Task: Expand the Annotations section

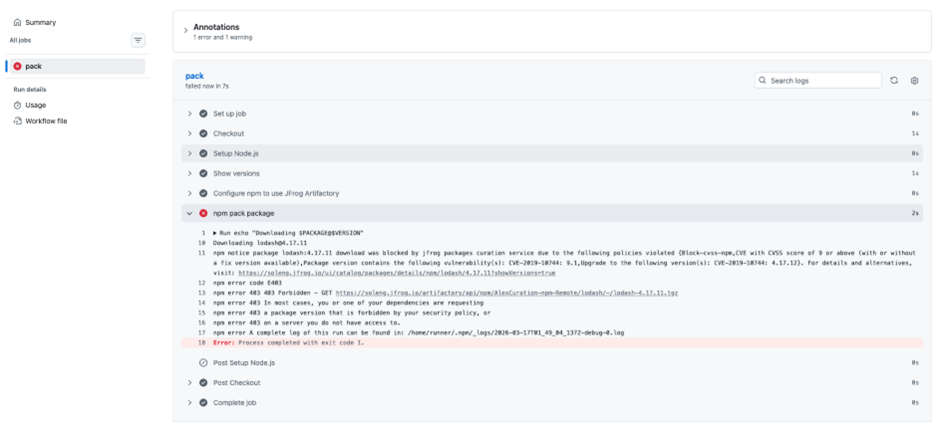Action: point(185,31)
